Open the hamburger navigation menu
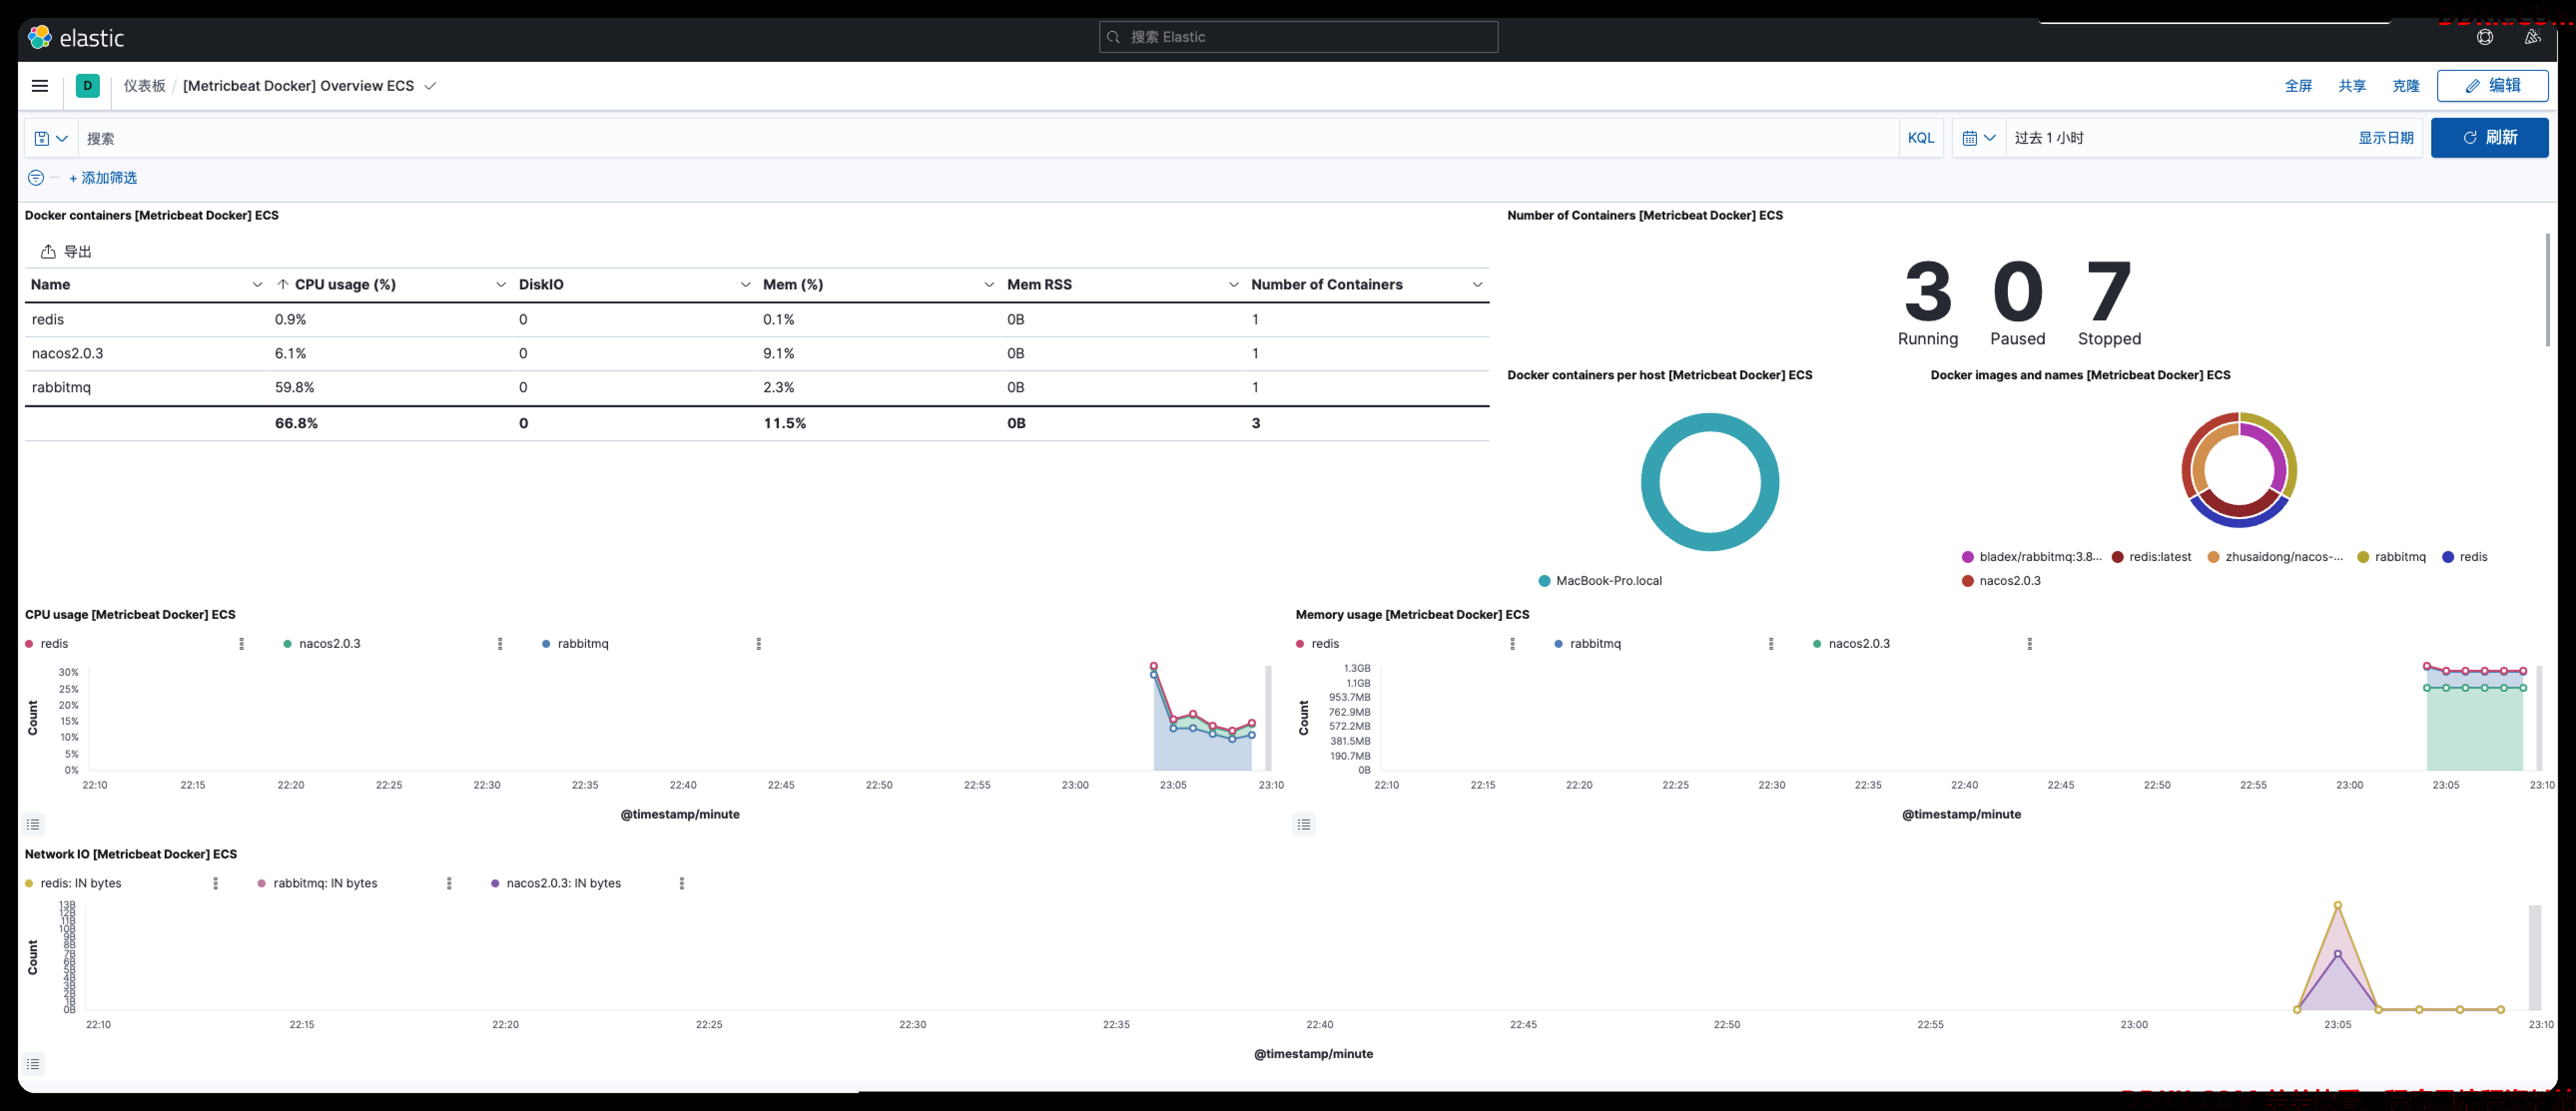Screen dimensions: 2576x1111 point(40,86)
